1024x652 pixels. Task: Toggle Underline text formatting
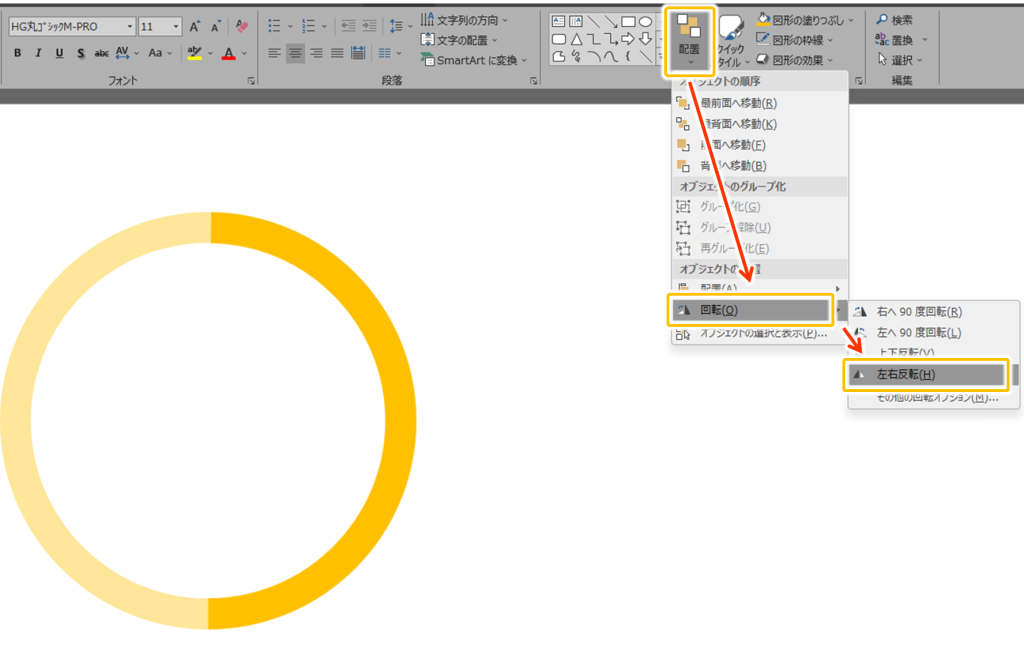coord(60,53)
